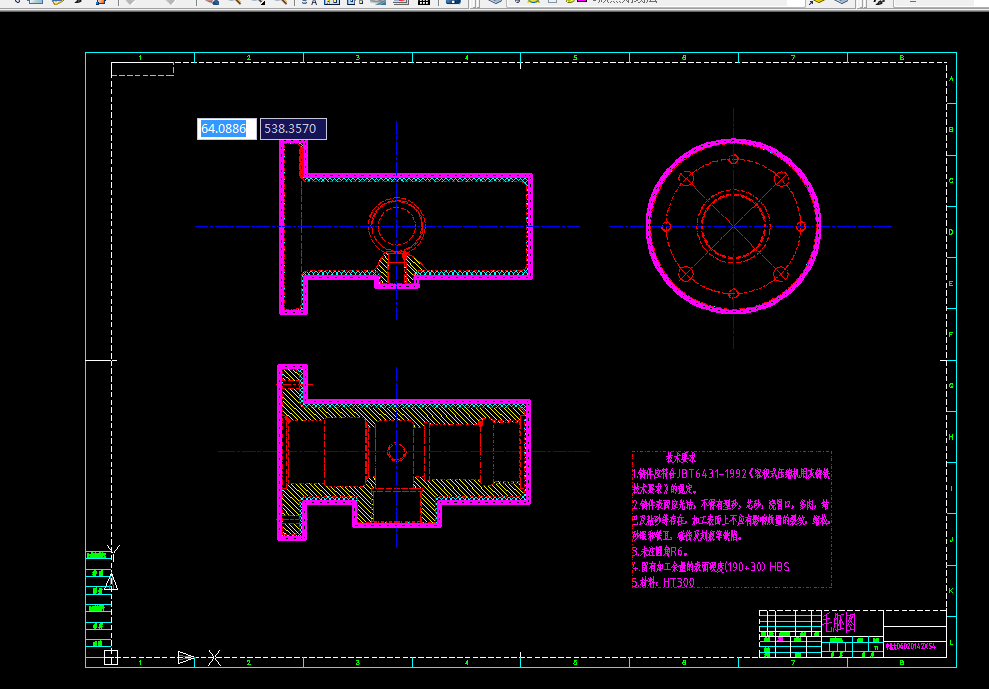The height and width of the screenshot is (689, 989).
Task: Select the circular boss in the upper side view
Action: (x=397, y=224)
